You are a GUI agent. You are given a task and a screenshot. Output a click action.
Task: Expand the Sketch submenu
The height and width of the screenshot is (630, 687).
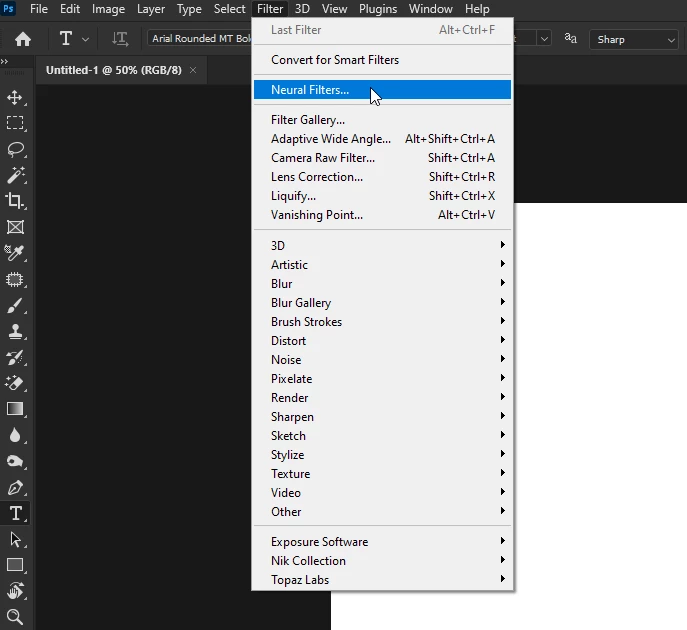[382, 435]
